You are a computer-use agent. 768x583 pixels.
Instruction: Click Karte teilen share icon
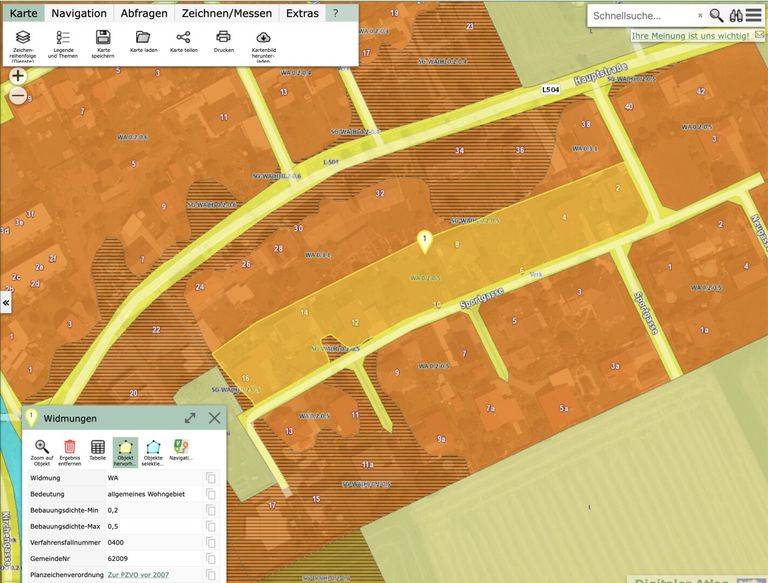point(183,37)
